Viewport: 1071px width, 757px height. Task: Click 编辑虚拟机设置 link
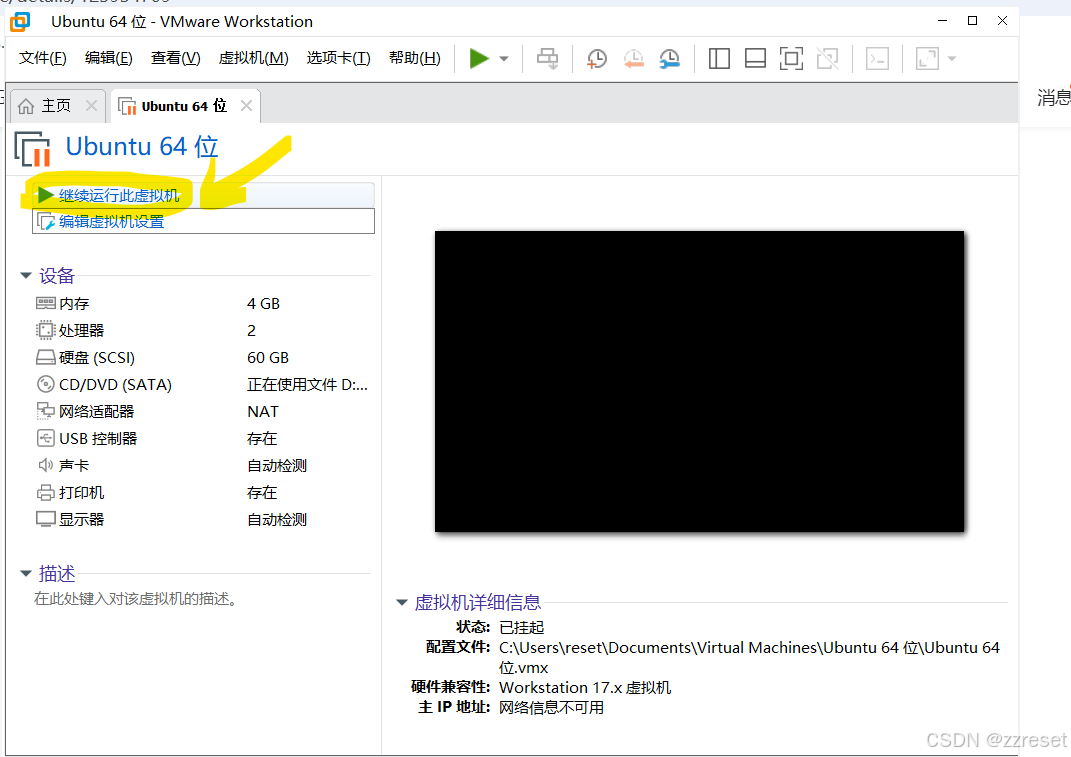pos(111,221)
